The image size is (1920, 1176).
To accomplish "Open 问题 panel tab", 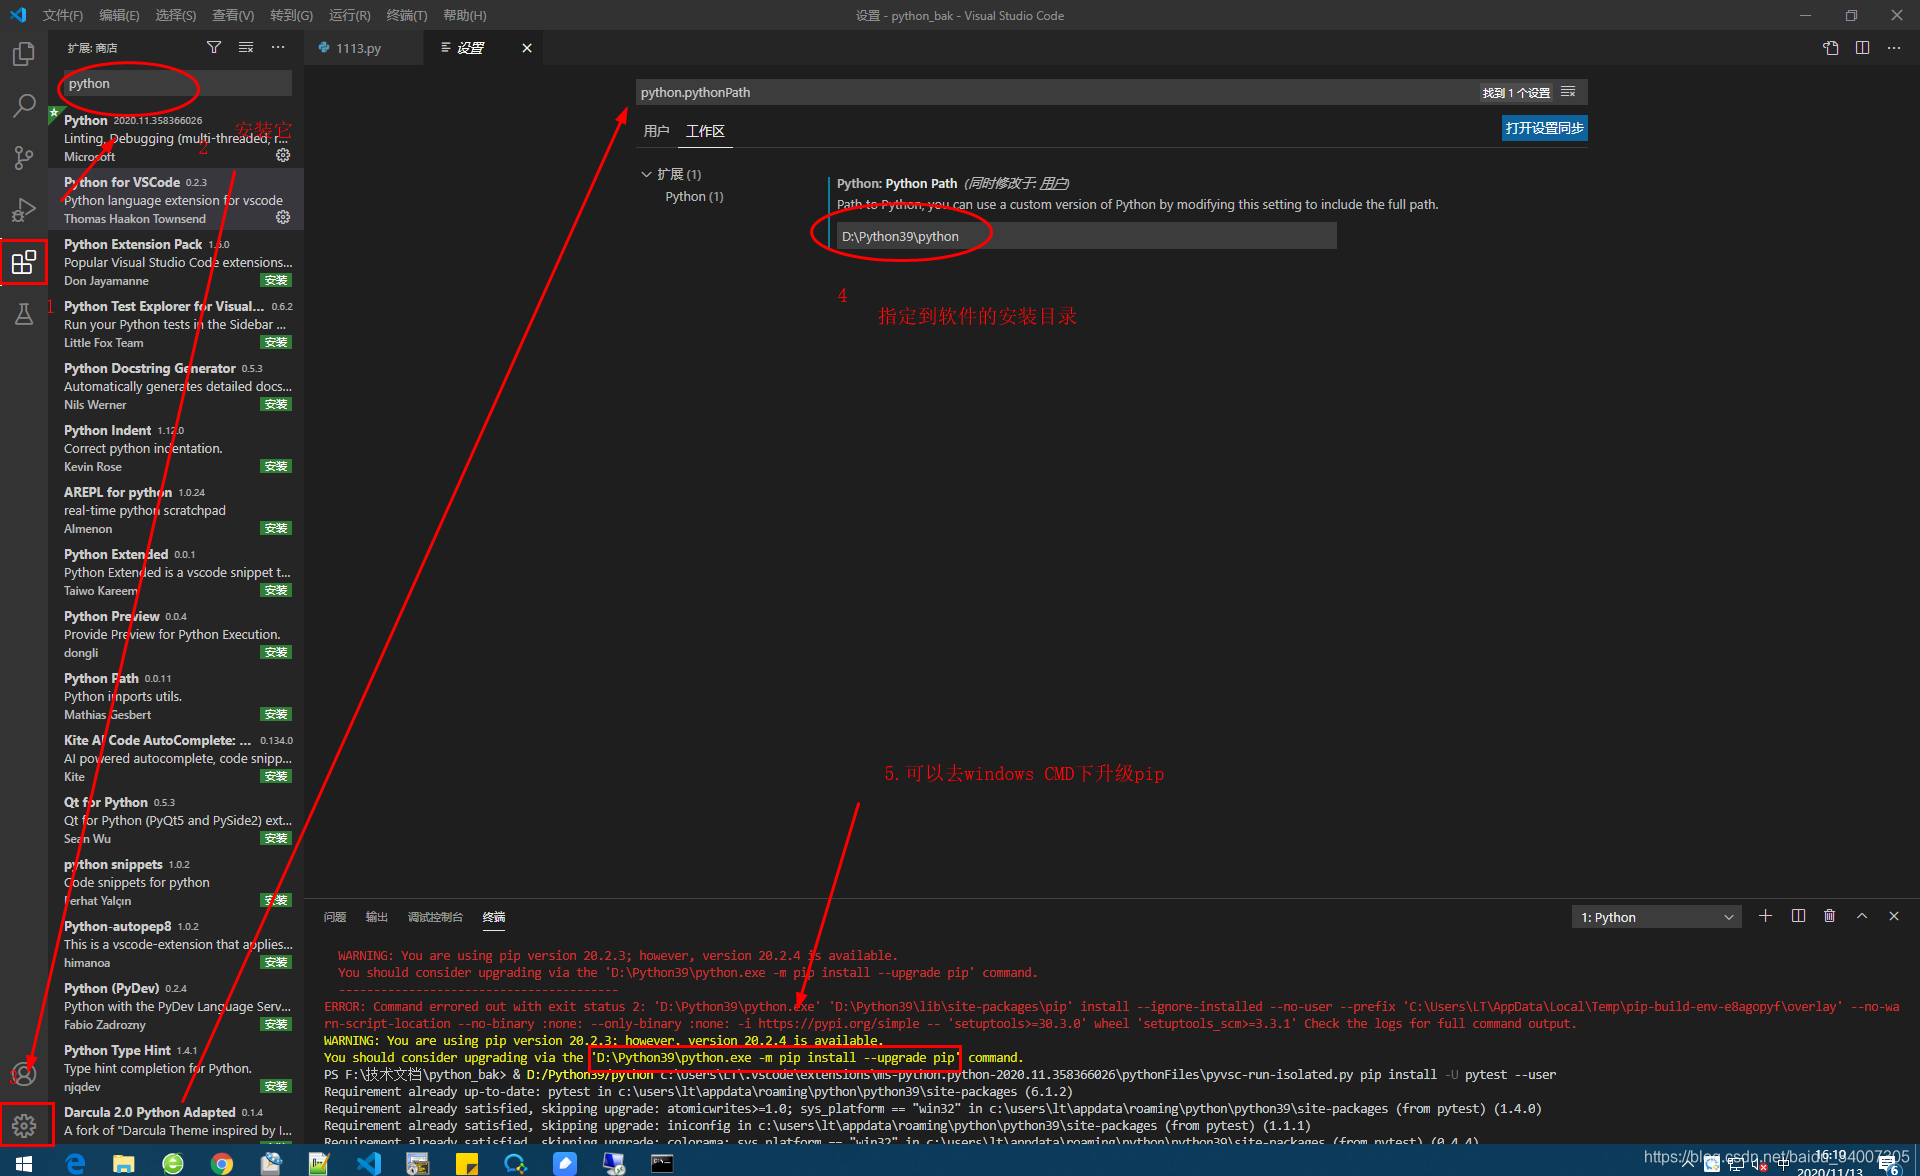I will click(x=335, y=917).
